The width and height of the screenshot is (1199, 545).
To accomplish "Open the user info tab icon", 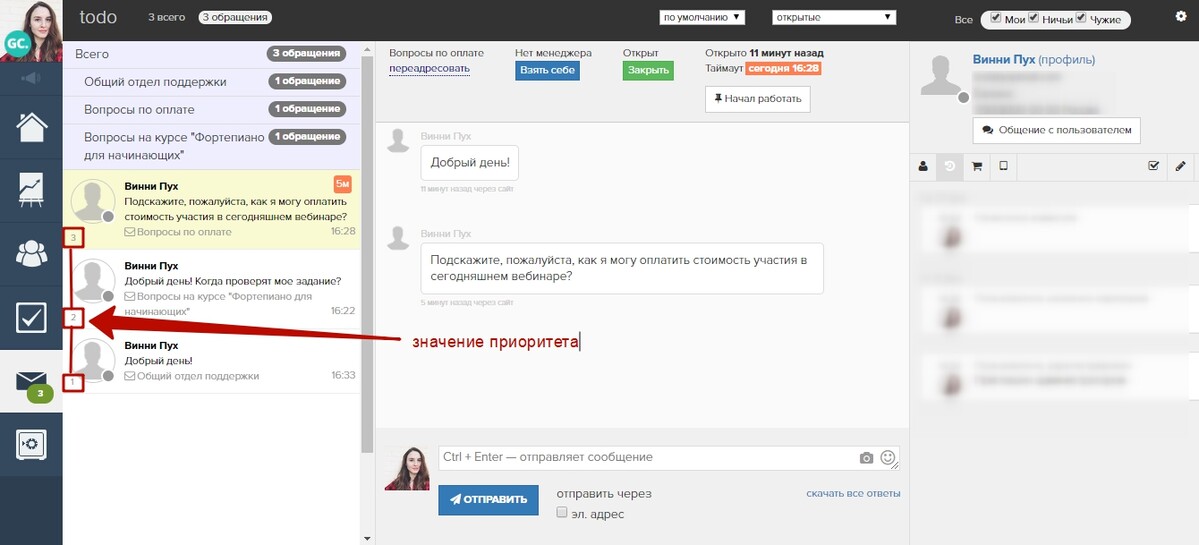I will (x=923, y=166).
